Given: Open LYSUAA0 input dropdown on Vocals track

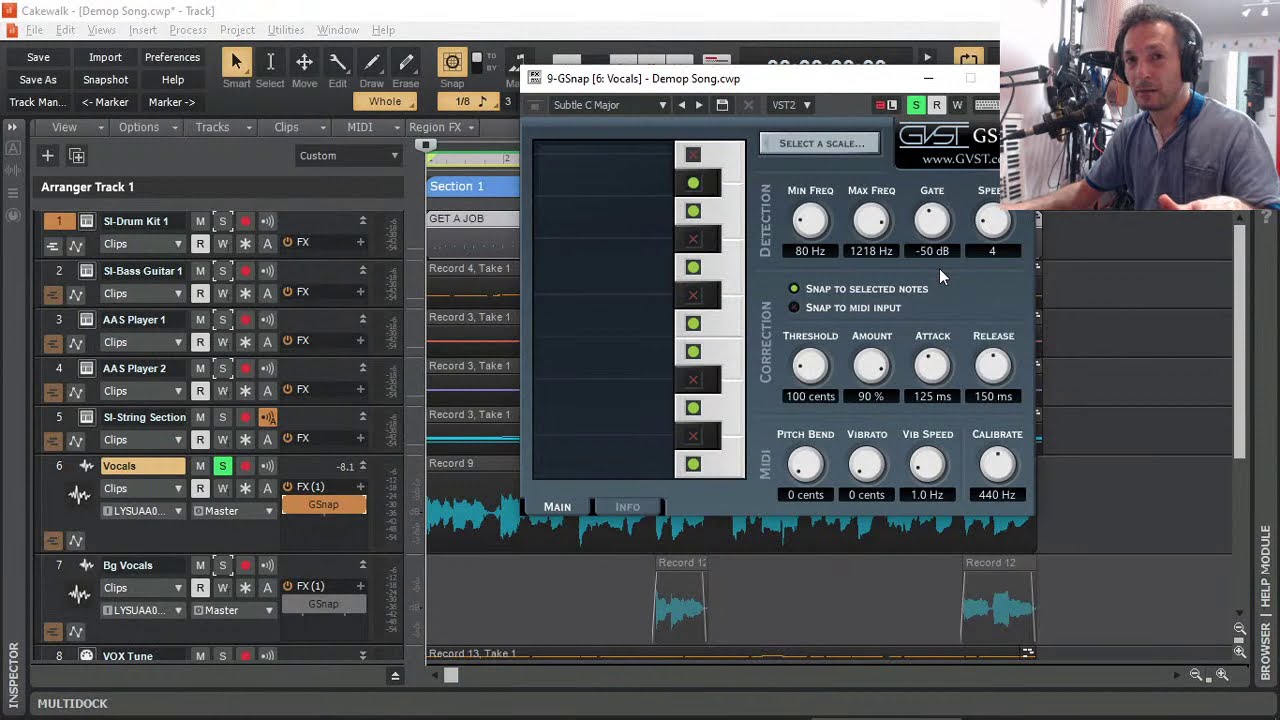Looking at the screenshot, I should point(142,511).
